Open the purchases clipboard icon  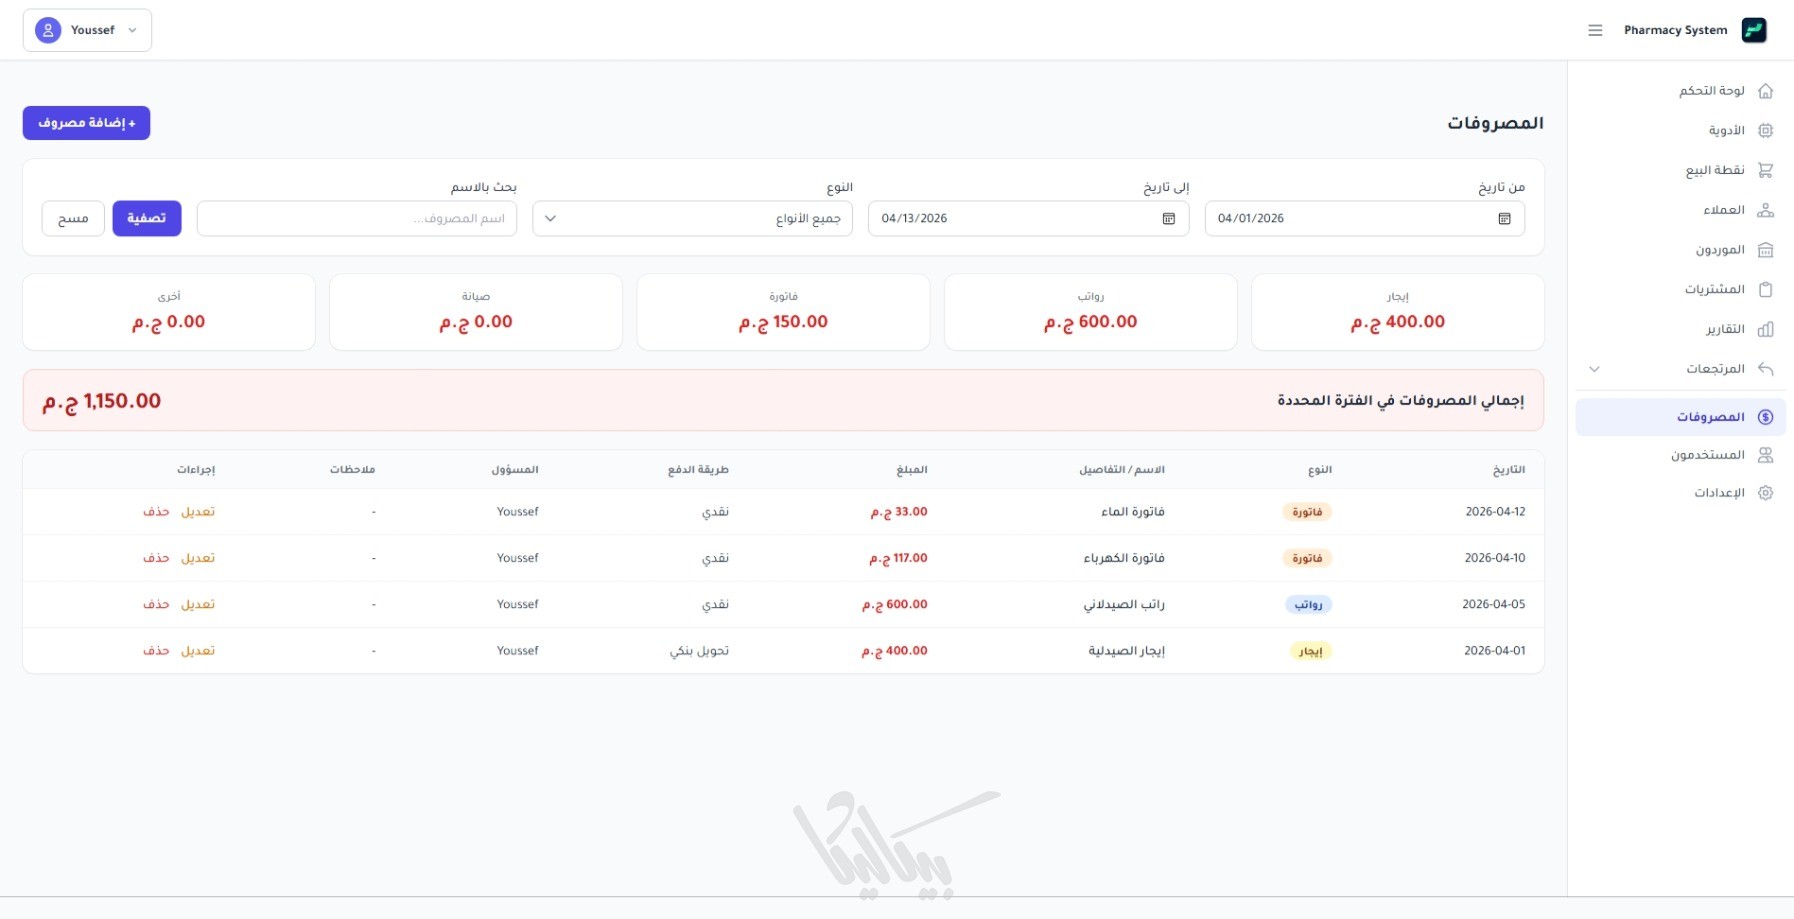[x=1765, y=289]
